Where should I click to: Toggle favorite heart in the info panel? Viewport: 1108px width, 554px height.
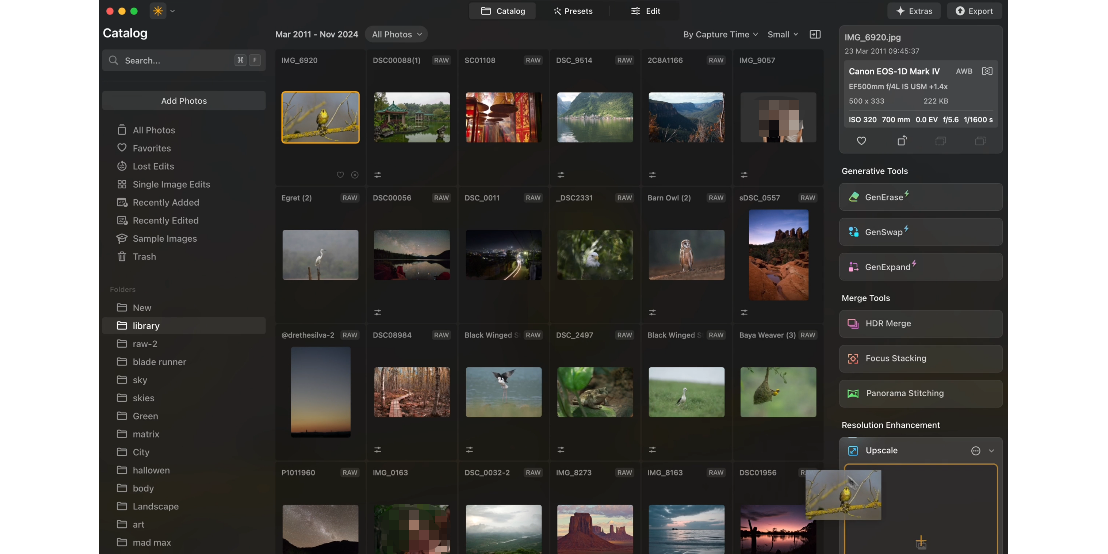(x=861, y=141)
